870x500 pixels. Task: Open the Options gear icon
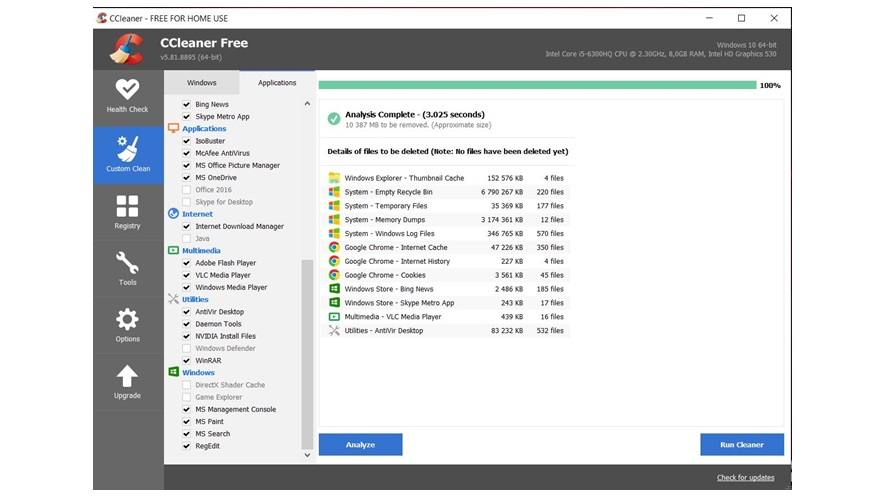click(128, 319)
